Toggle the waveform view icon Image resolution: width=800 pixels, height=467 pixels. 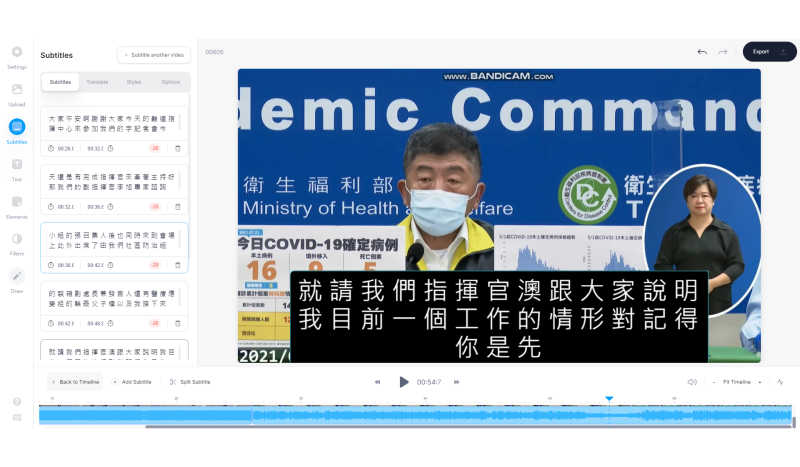click(x=780, y=382)
